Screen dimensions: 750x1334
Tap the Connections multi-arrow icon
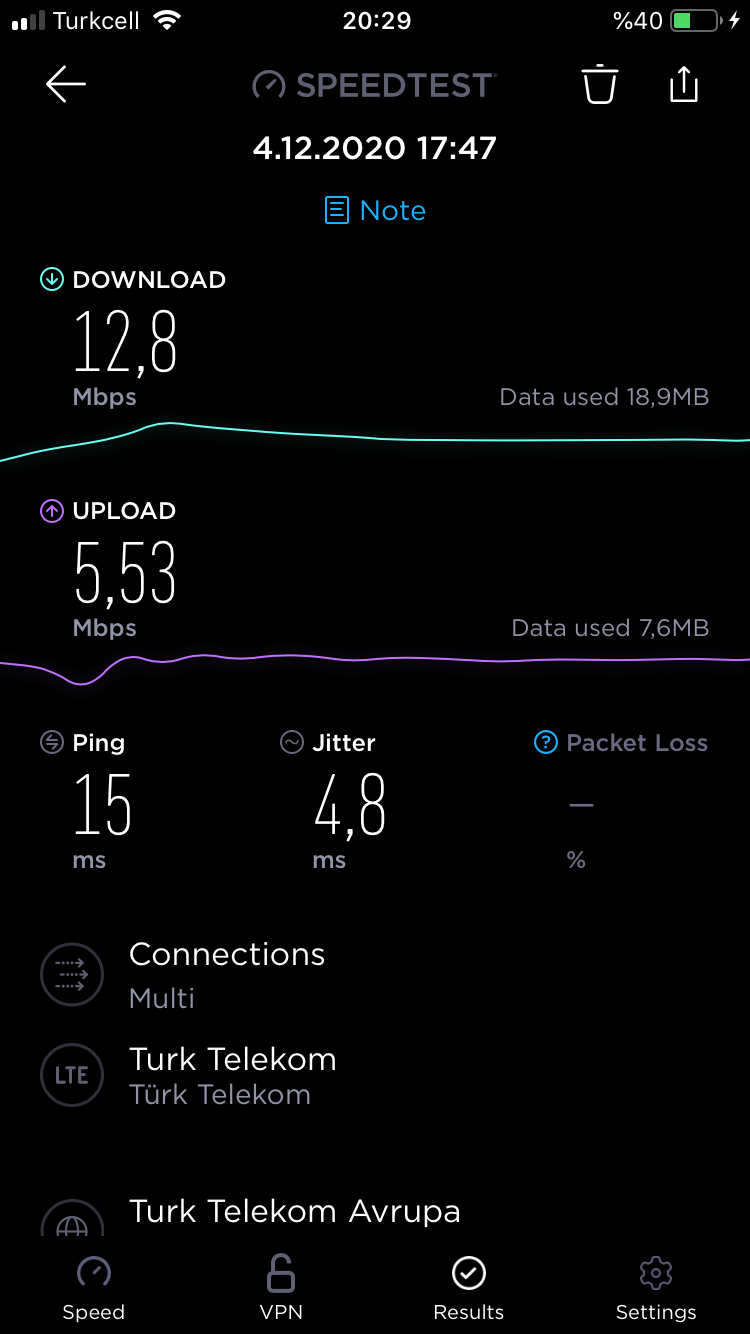(x=72, y=974)
